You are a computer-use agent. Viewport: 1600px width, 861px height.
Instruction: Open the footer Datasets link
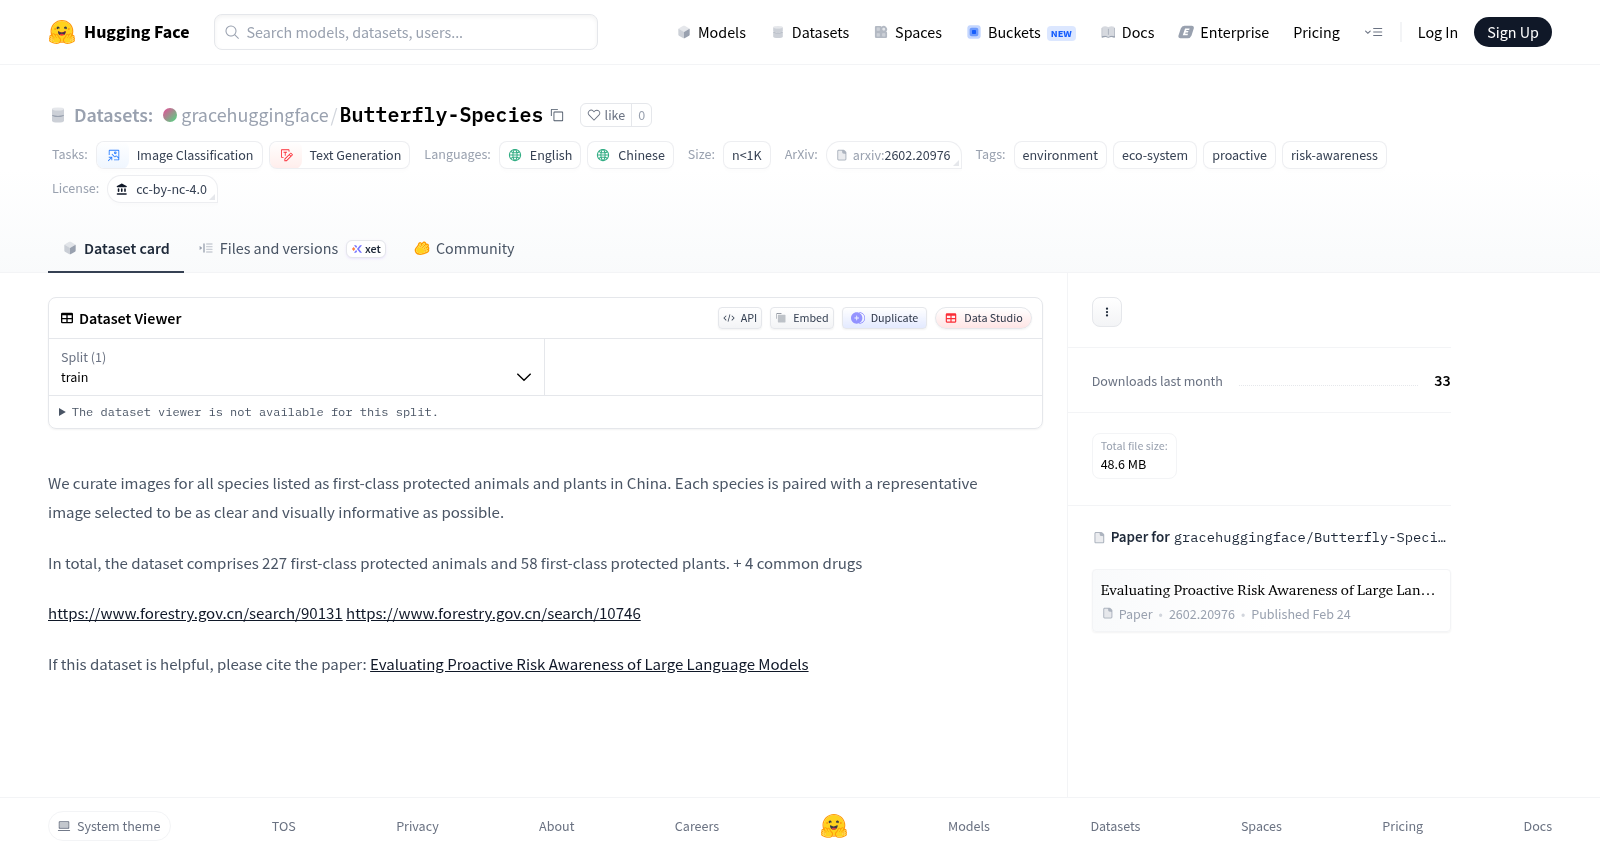click(1115, 826)
